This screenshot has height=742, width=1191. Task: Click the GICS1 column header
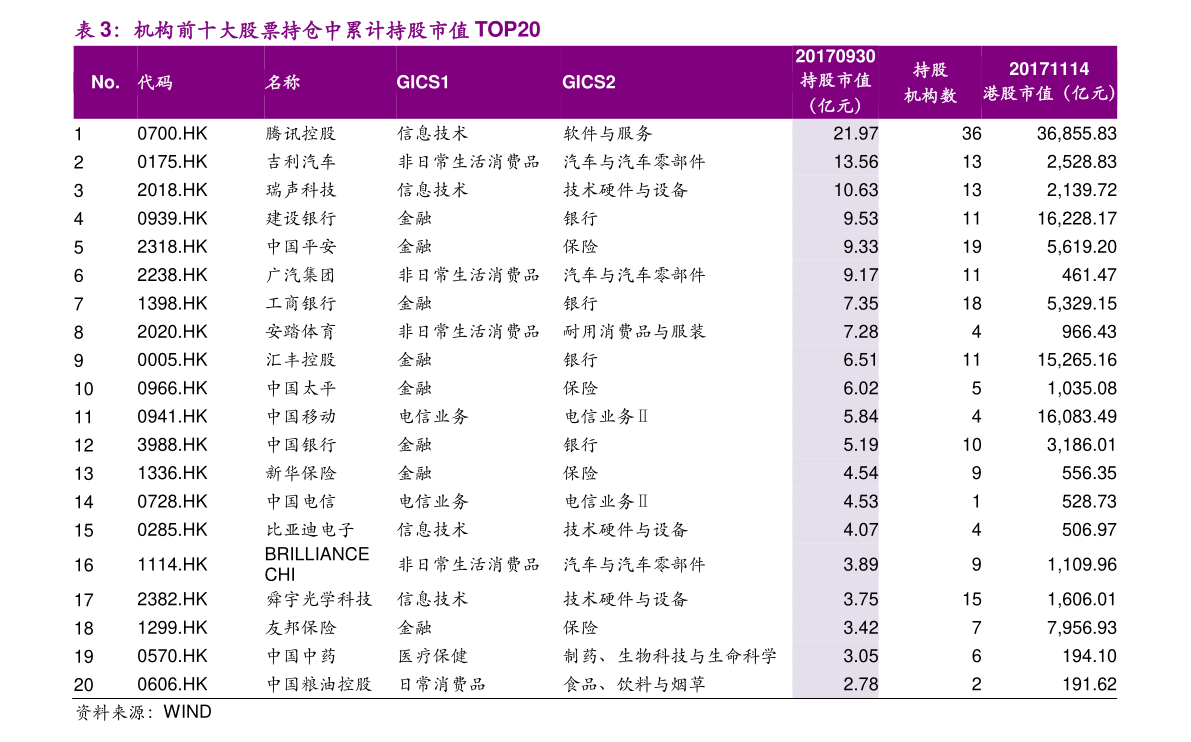(x=422, y=82)
